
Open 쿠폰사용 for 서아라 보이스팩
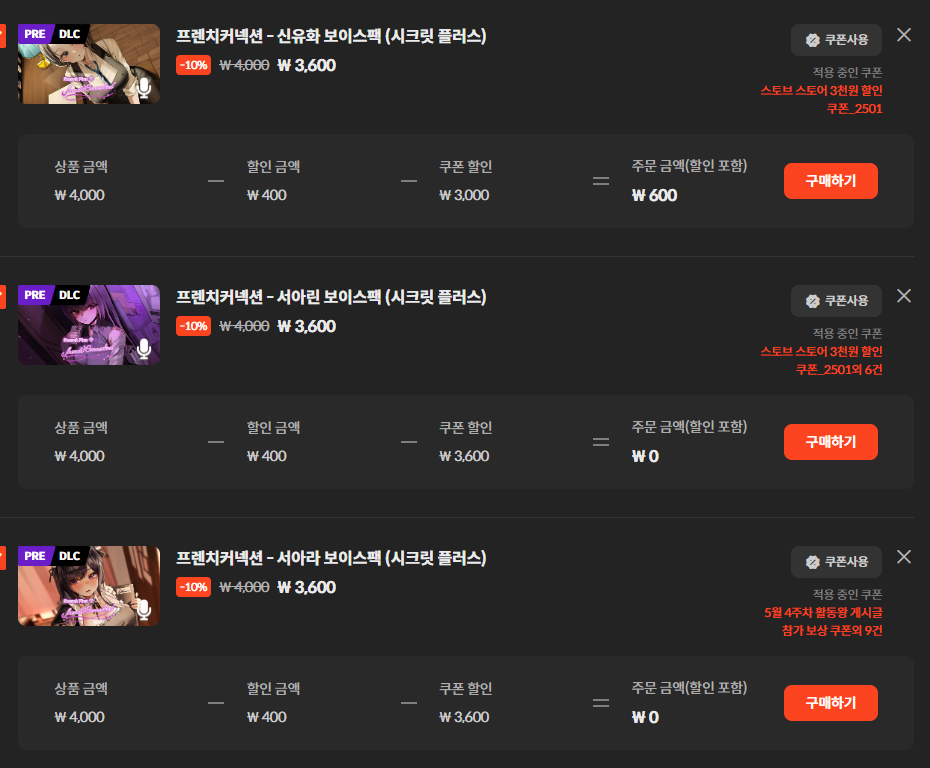tap(836, 562)
